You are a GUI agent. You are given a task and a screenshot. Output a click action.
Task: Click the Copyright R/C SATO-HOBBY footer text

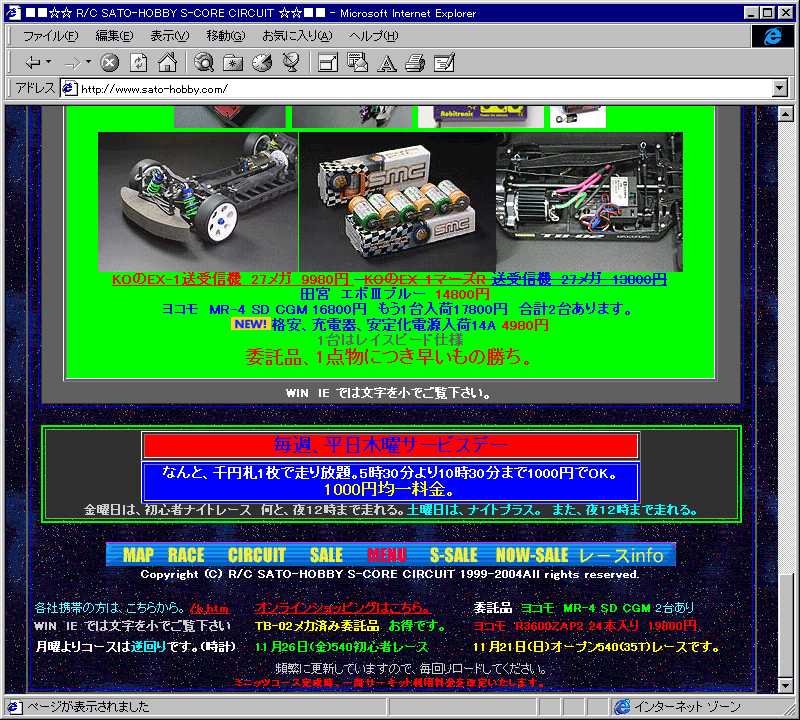point(389,575)
